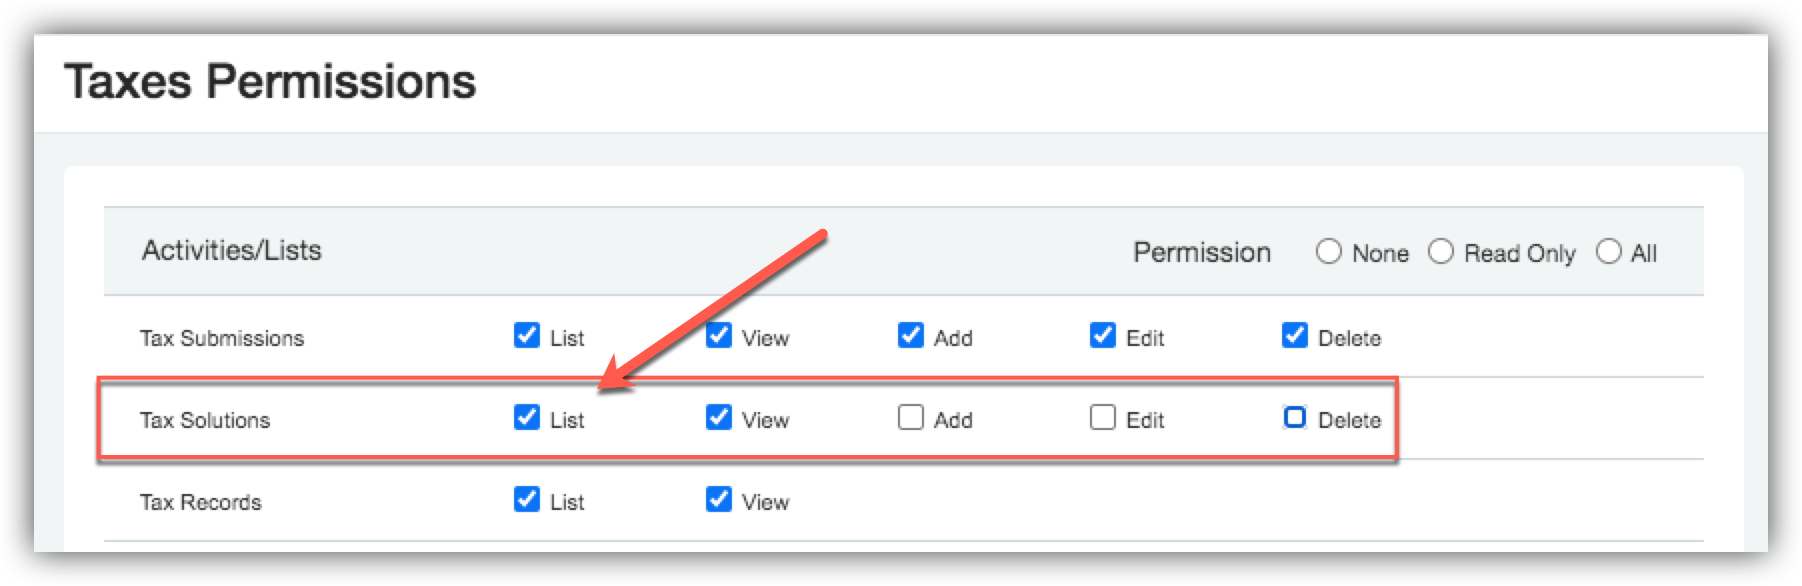Uncheck List for Tax Solutions
The image size is (1802, 586).
(x=527, y=417)
